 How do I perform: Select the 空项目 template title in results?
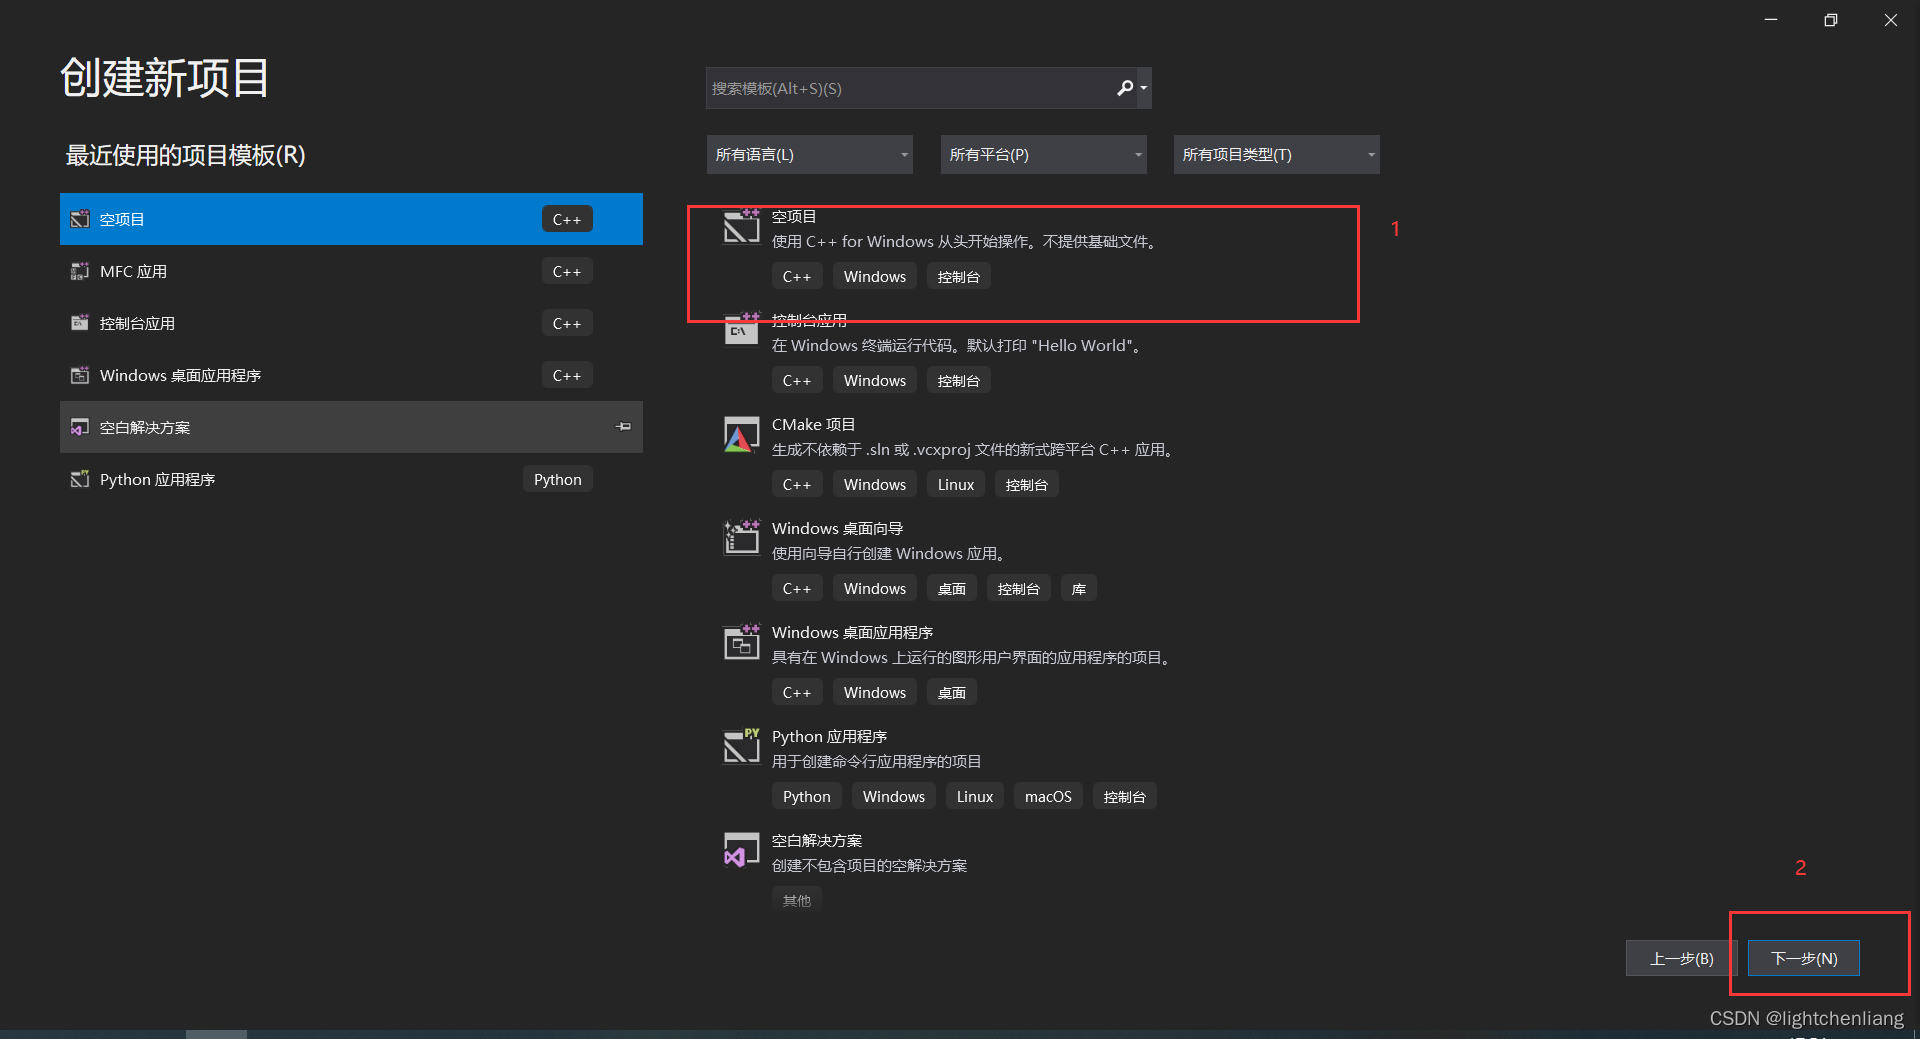pyautogui.click(x=794, y=216)
